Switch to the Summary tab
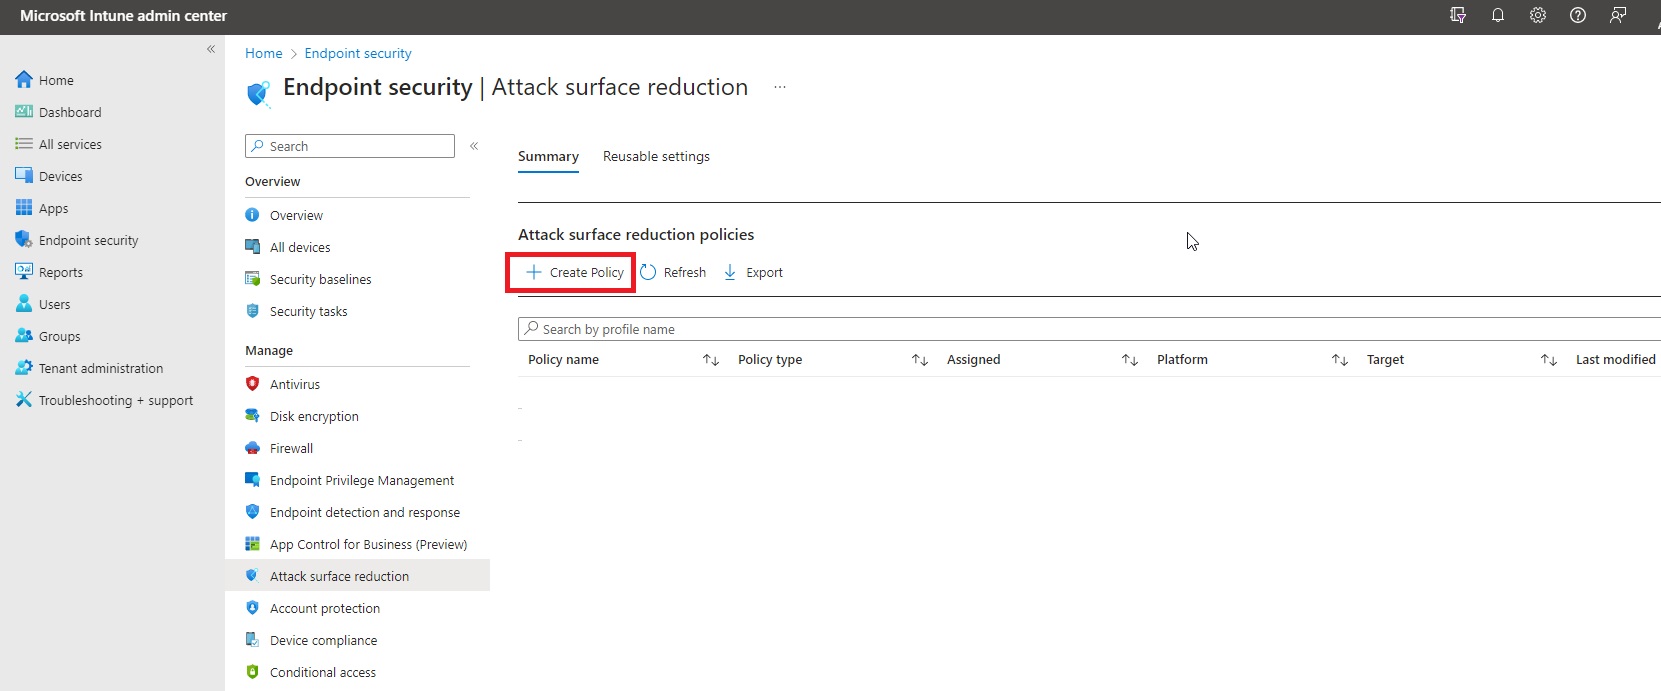Viewport: 1661px width, 691px height. pos(548,157)
